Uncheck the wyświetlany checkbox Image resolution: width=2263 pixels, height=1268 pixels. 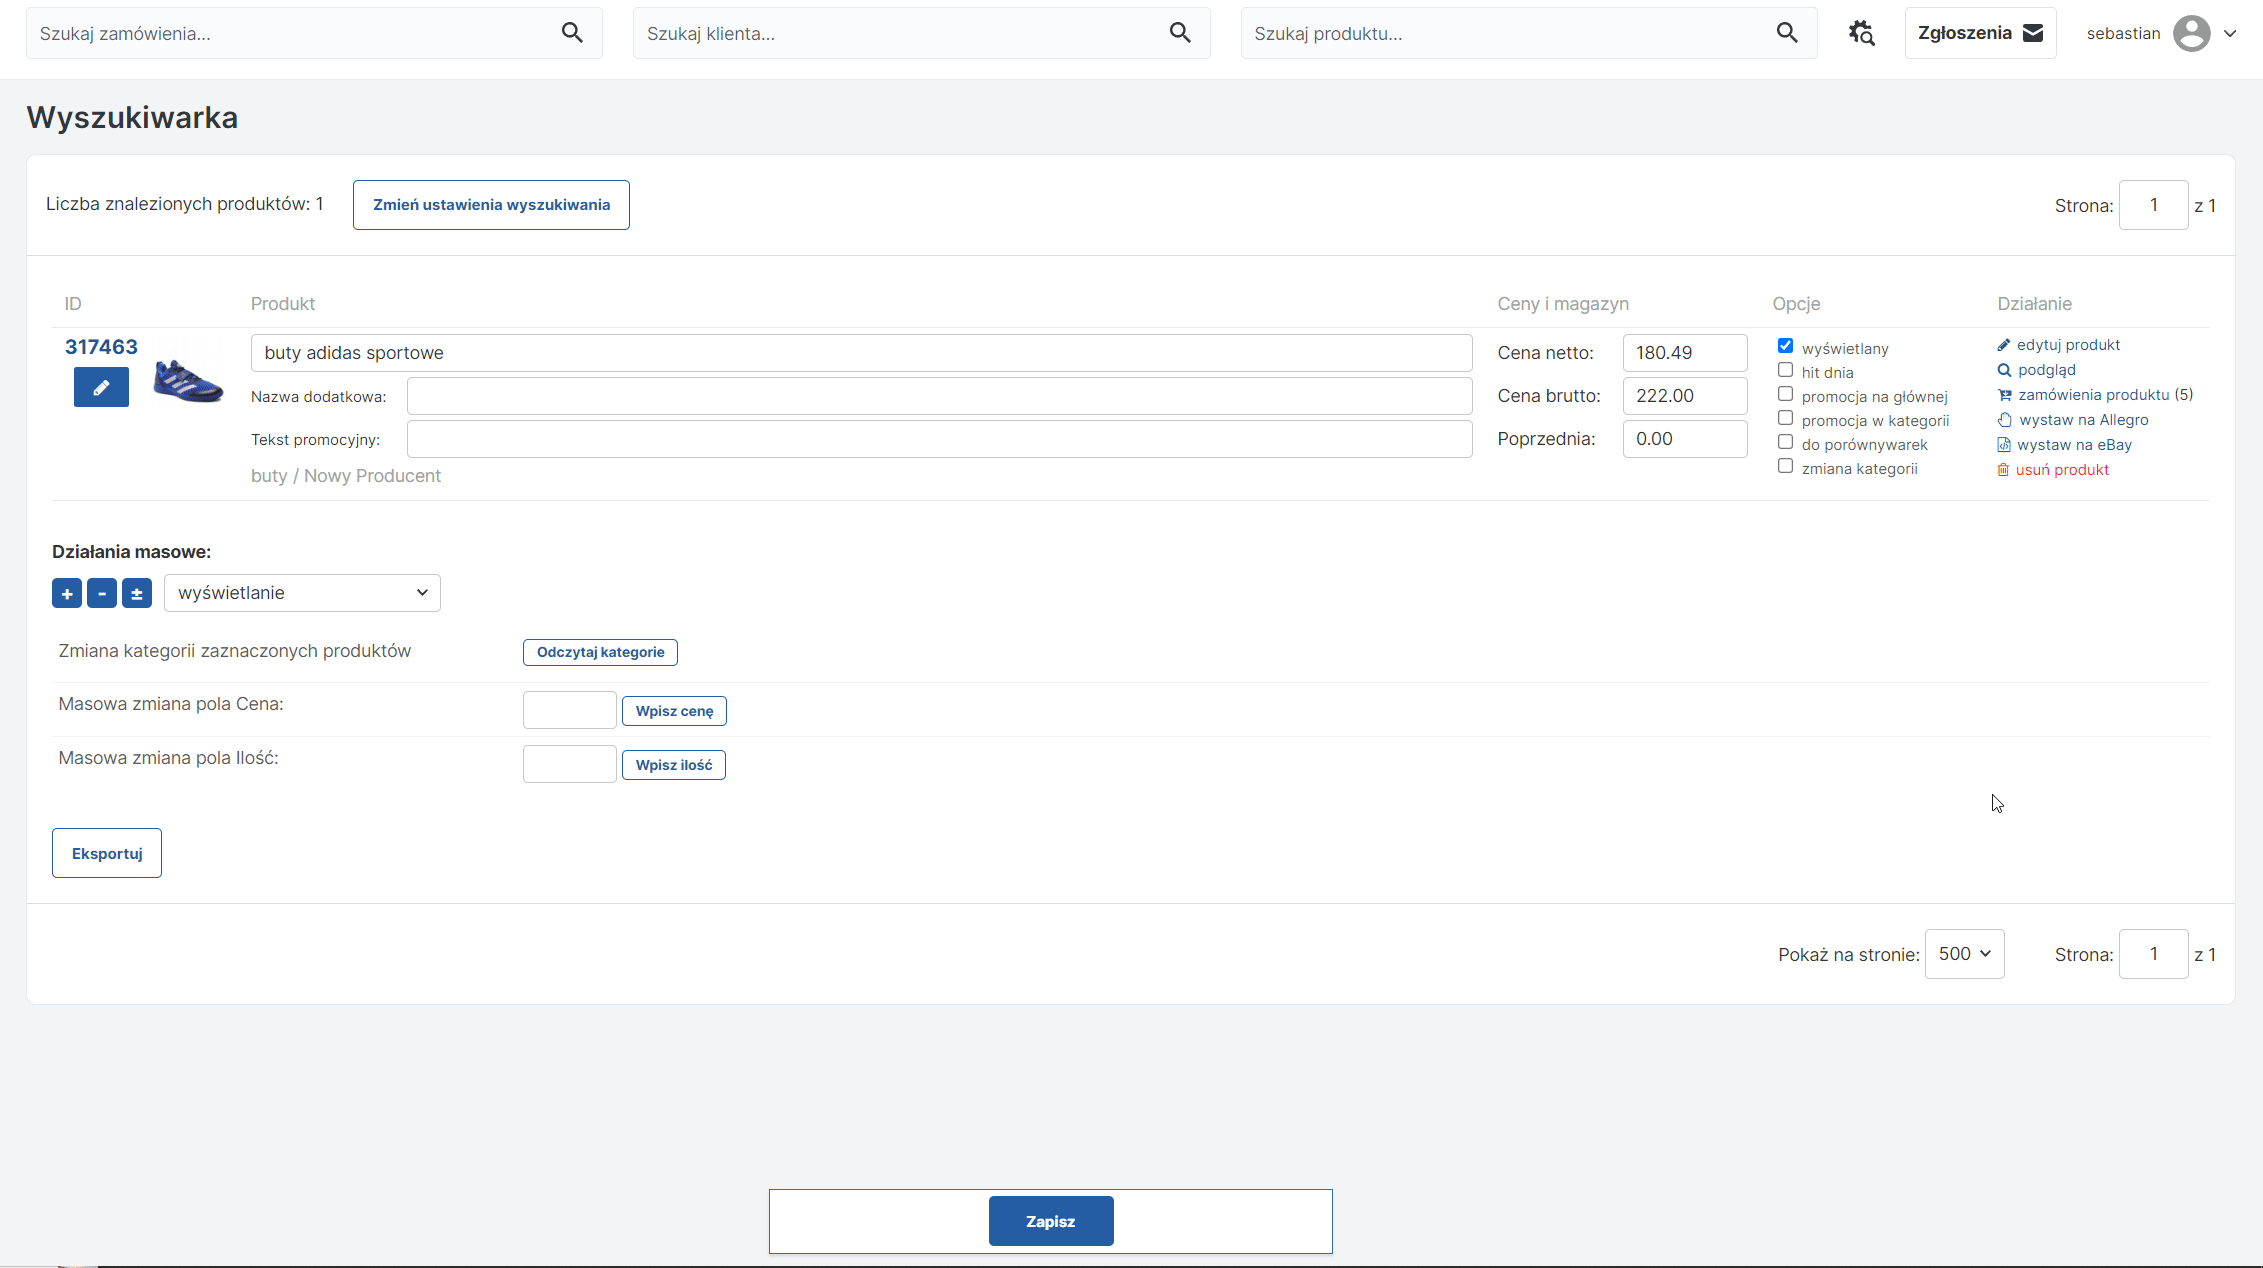[1785, 346]
